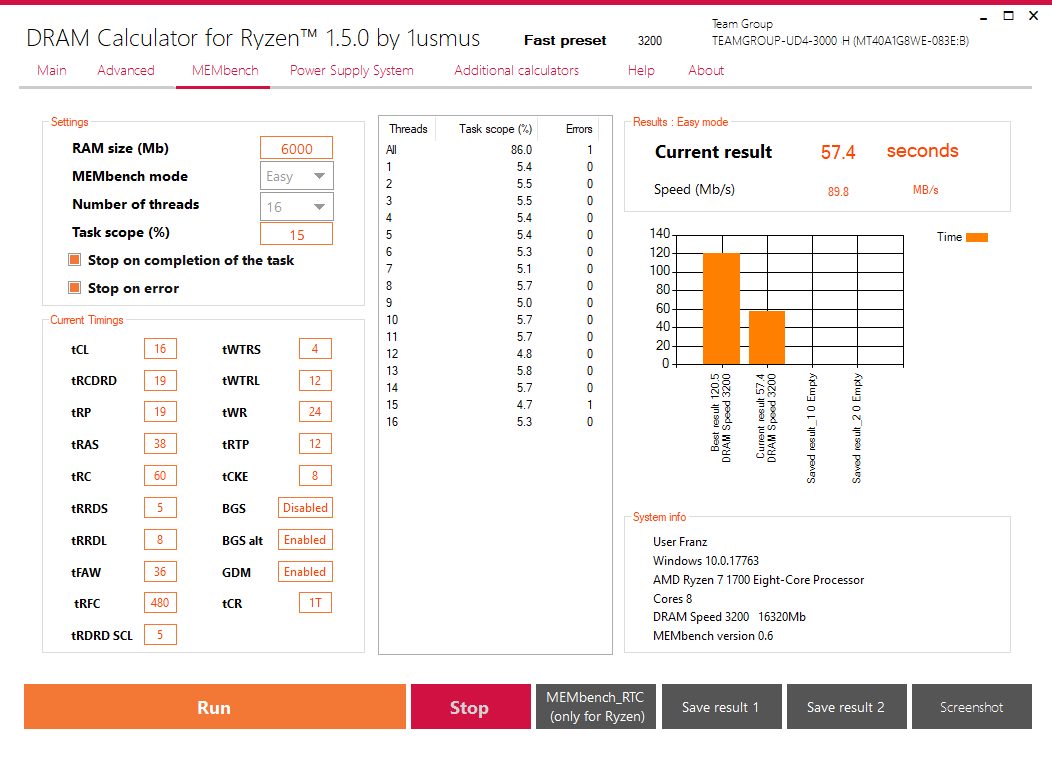Minimize the DRAM Calculator window
The height and width of the screenshot is (771, 1052).
point(984,16)
